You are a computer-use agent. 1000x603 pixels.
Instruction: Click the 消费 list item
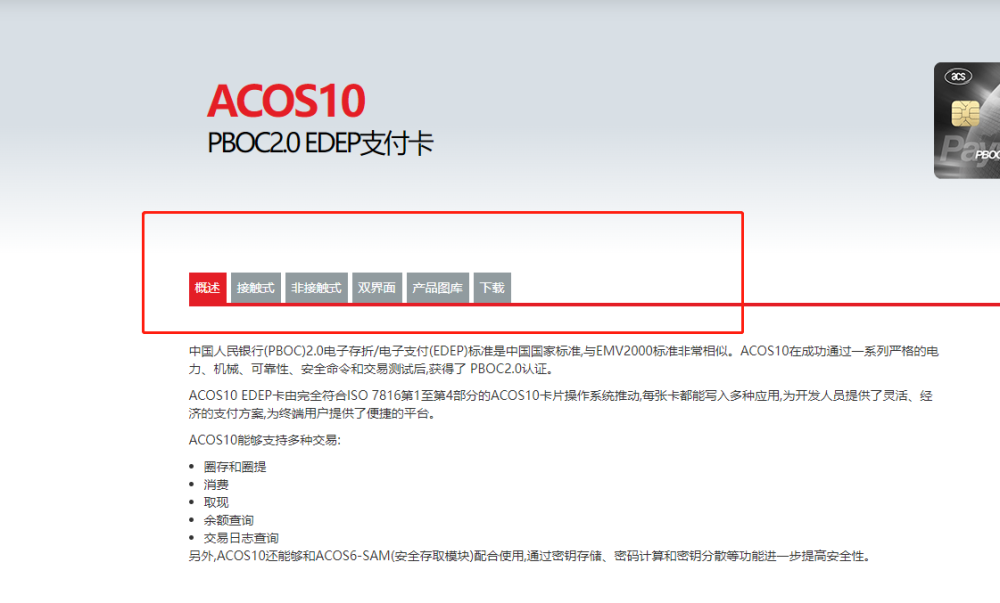[216, 484]
